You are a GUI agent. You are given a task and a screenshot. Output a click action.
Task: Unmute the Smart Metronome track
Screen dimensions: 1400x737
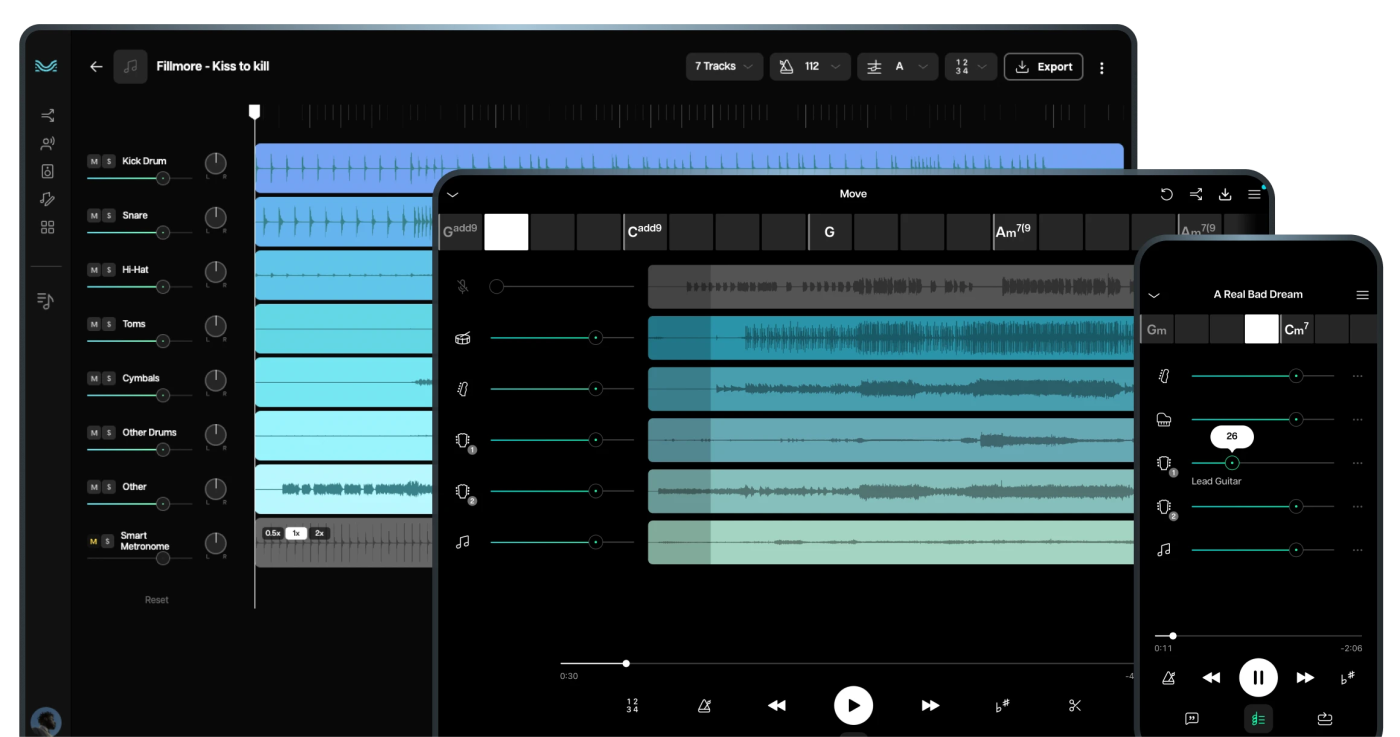(x=94, y=541)
